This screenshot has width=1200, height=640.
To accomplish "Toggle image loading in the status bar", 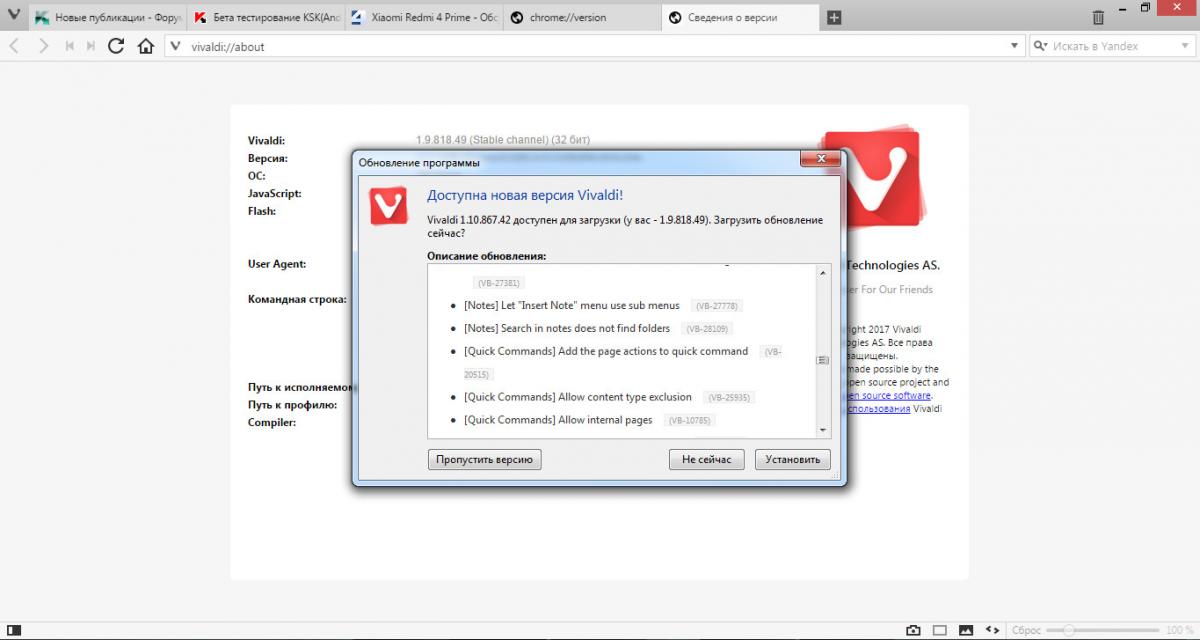I will click(x=965, y=630).
